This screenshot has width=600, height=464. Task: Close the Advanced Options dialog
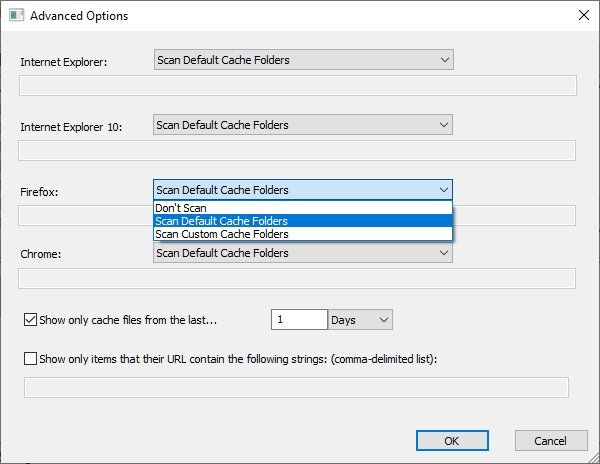[583, 16]
